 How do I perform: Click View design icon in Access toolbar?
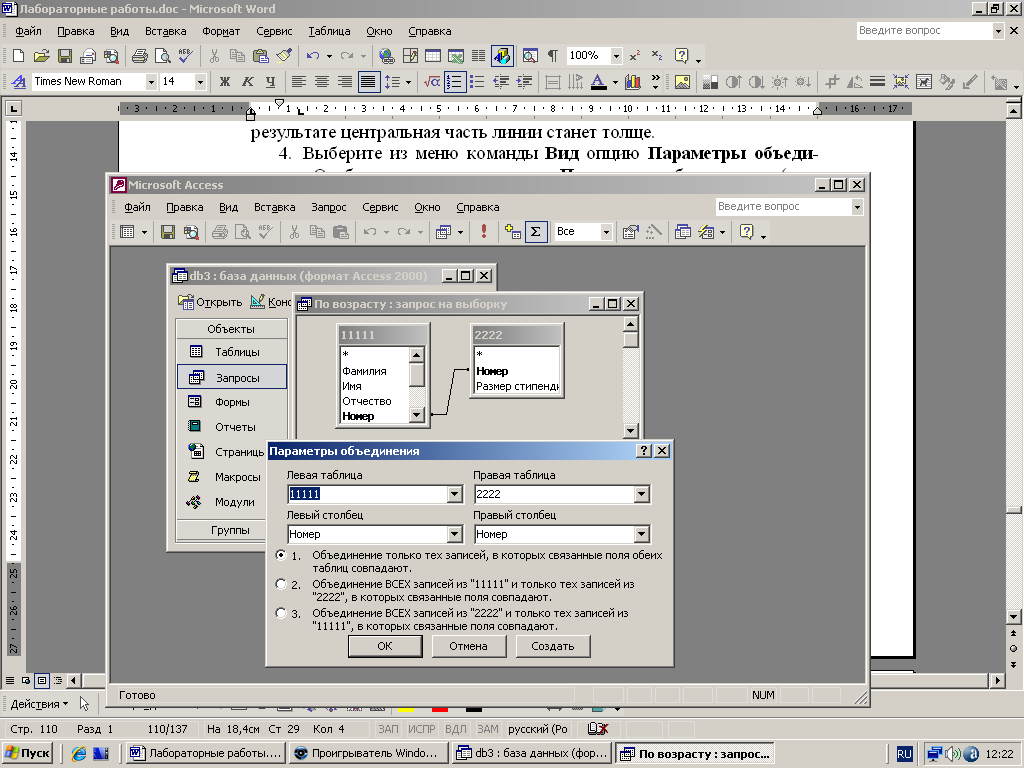(x=127, y=232)
